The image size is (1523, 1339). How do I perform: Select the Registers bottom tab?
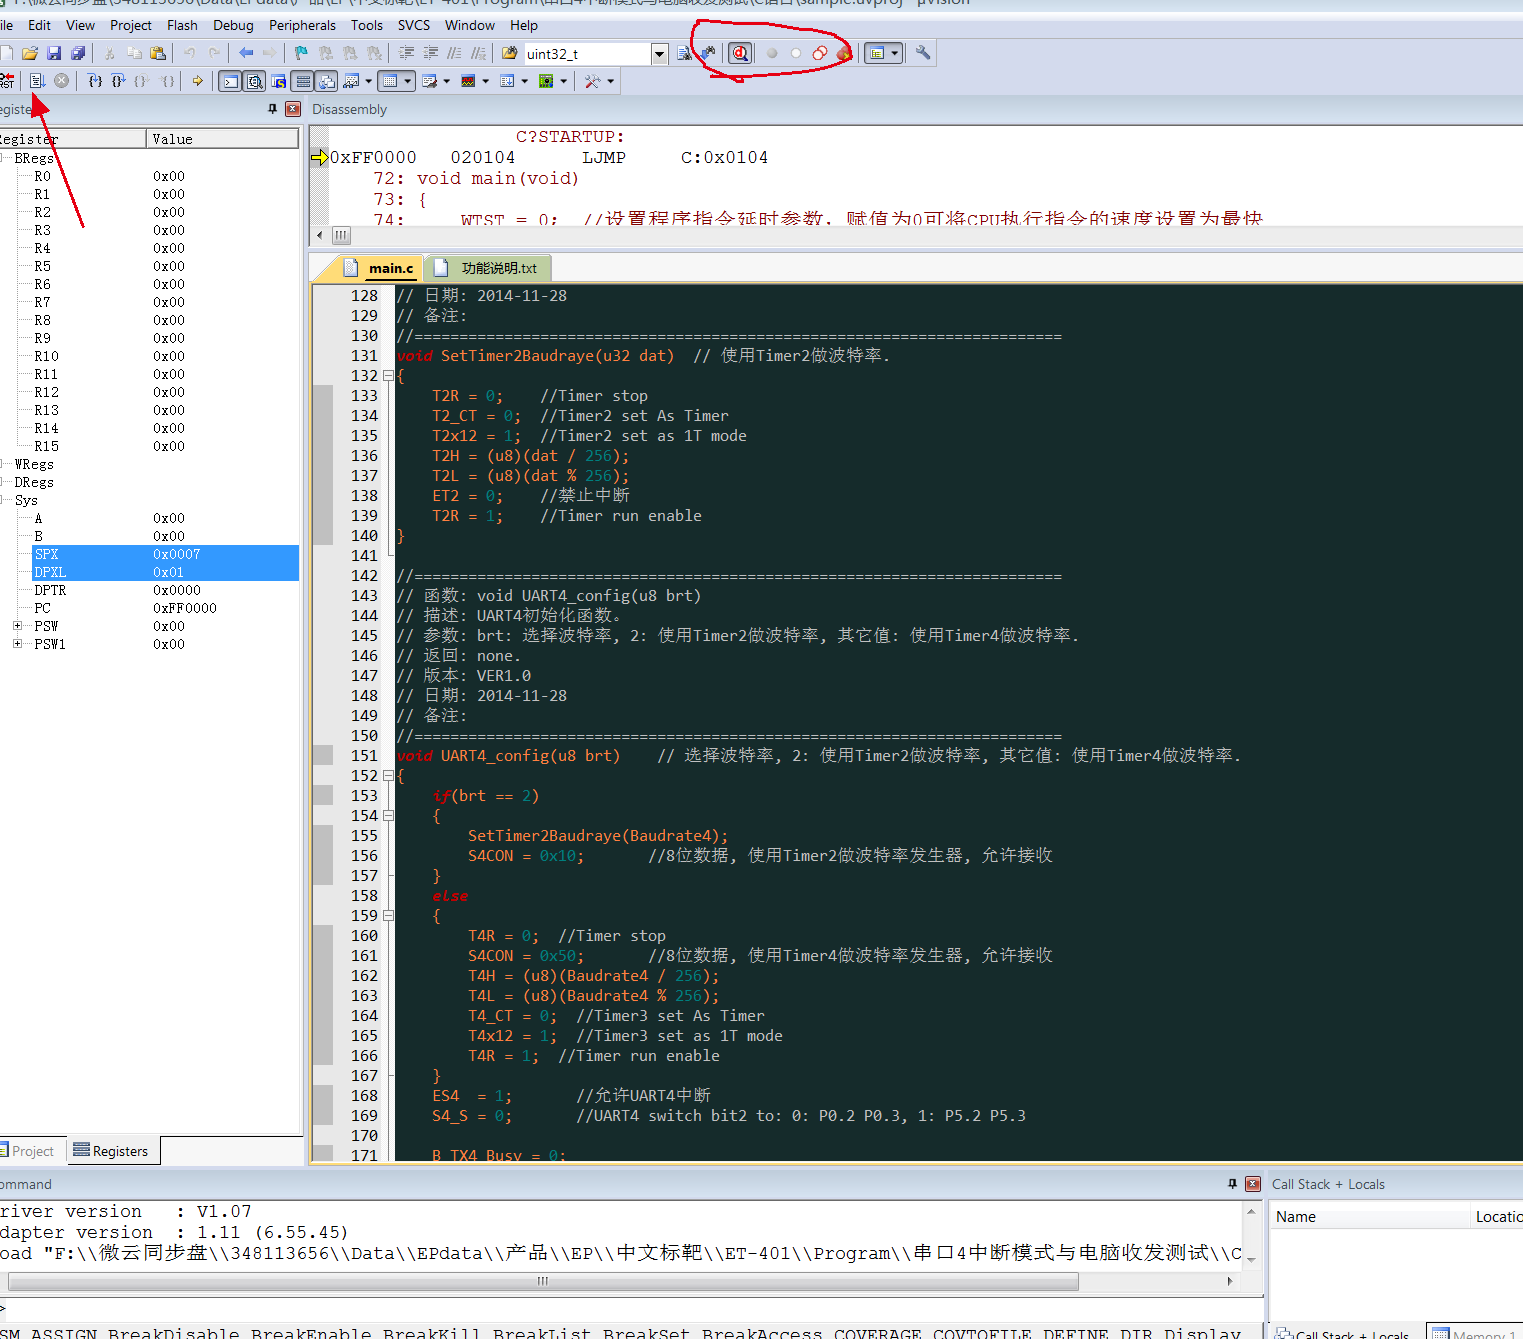(x=113, y=1151)
